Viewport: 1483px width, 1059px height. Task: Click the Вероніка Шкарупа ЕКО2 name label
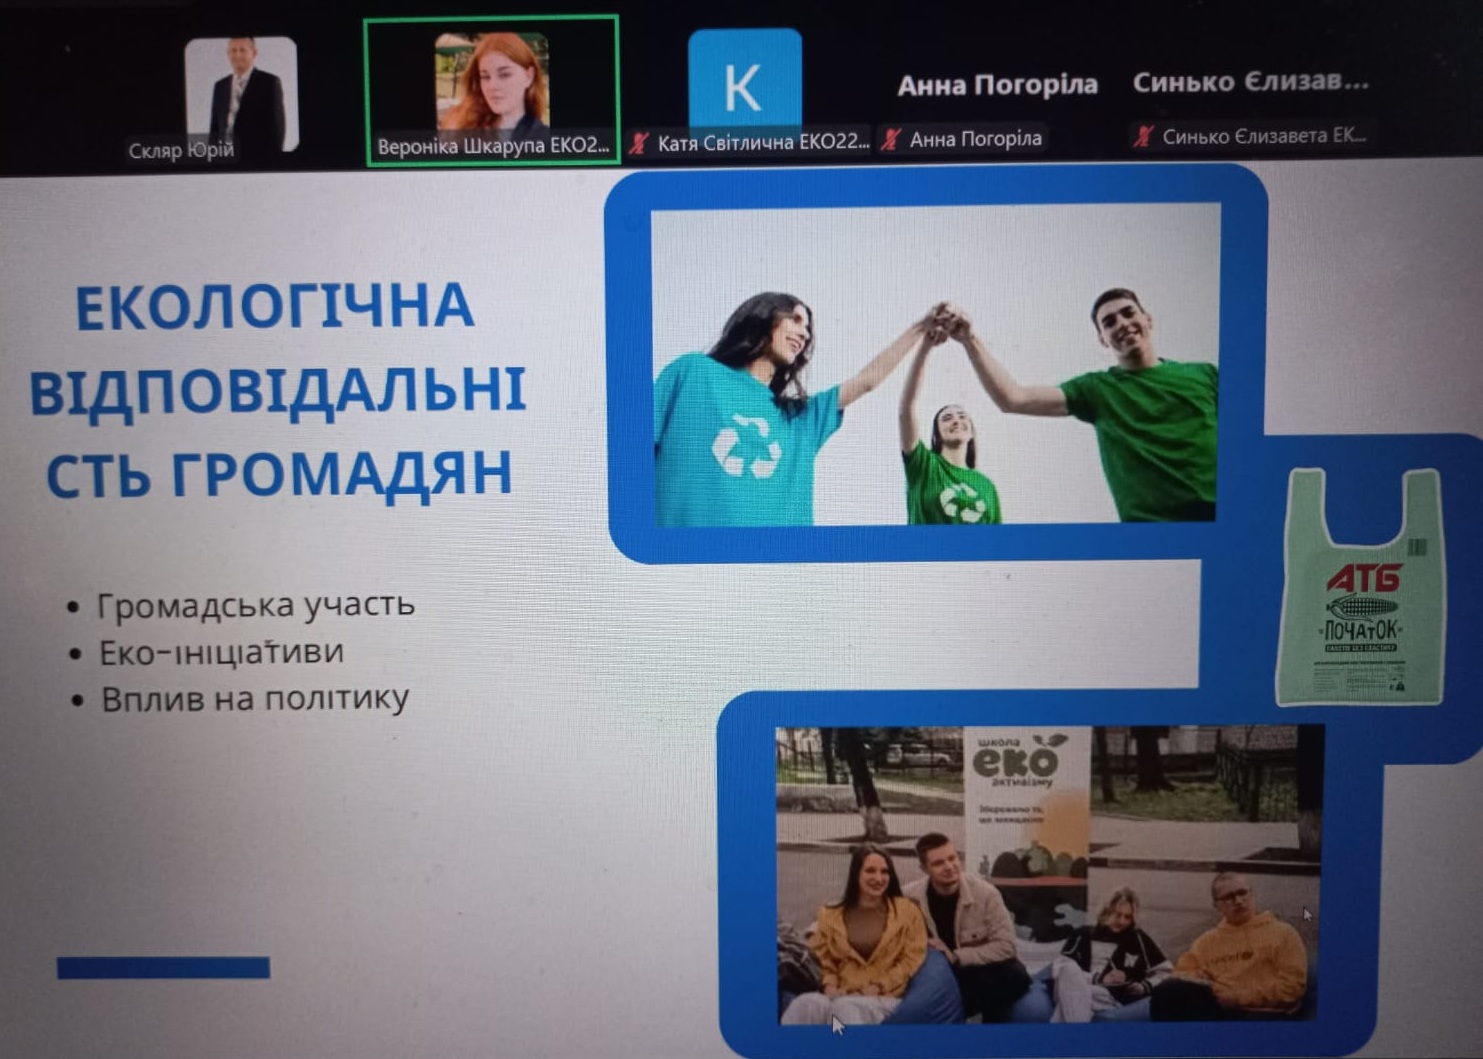(x=492, y=146)
